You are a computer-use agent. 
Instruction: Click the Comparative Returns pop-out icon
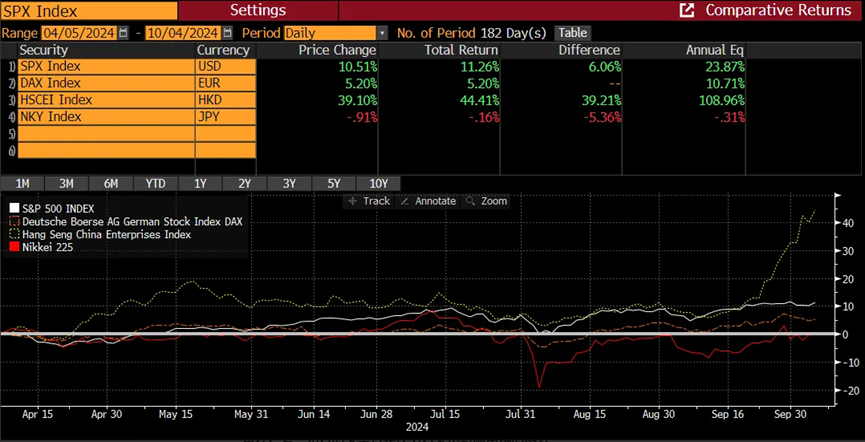click(686, 10)
